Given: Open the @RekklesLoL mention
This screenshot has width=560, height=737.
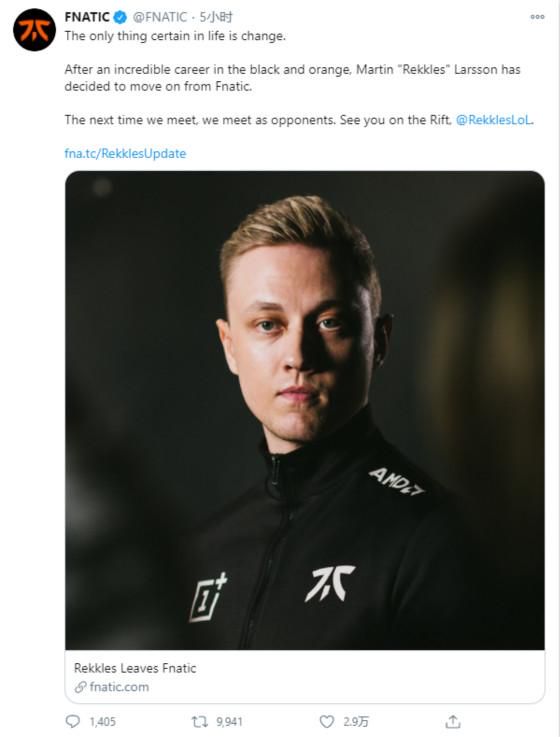Looking at the screenshot, I should (494, 120).
